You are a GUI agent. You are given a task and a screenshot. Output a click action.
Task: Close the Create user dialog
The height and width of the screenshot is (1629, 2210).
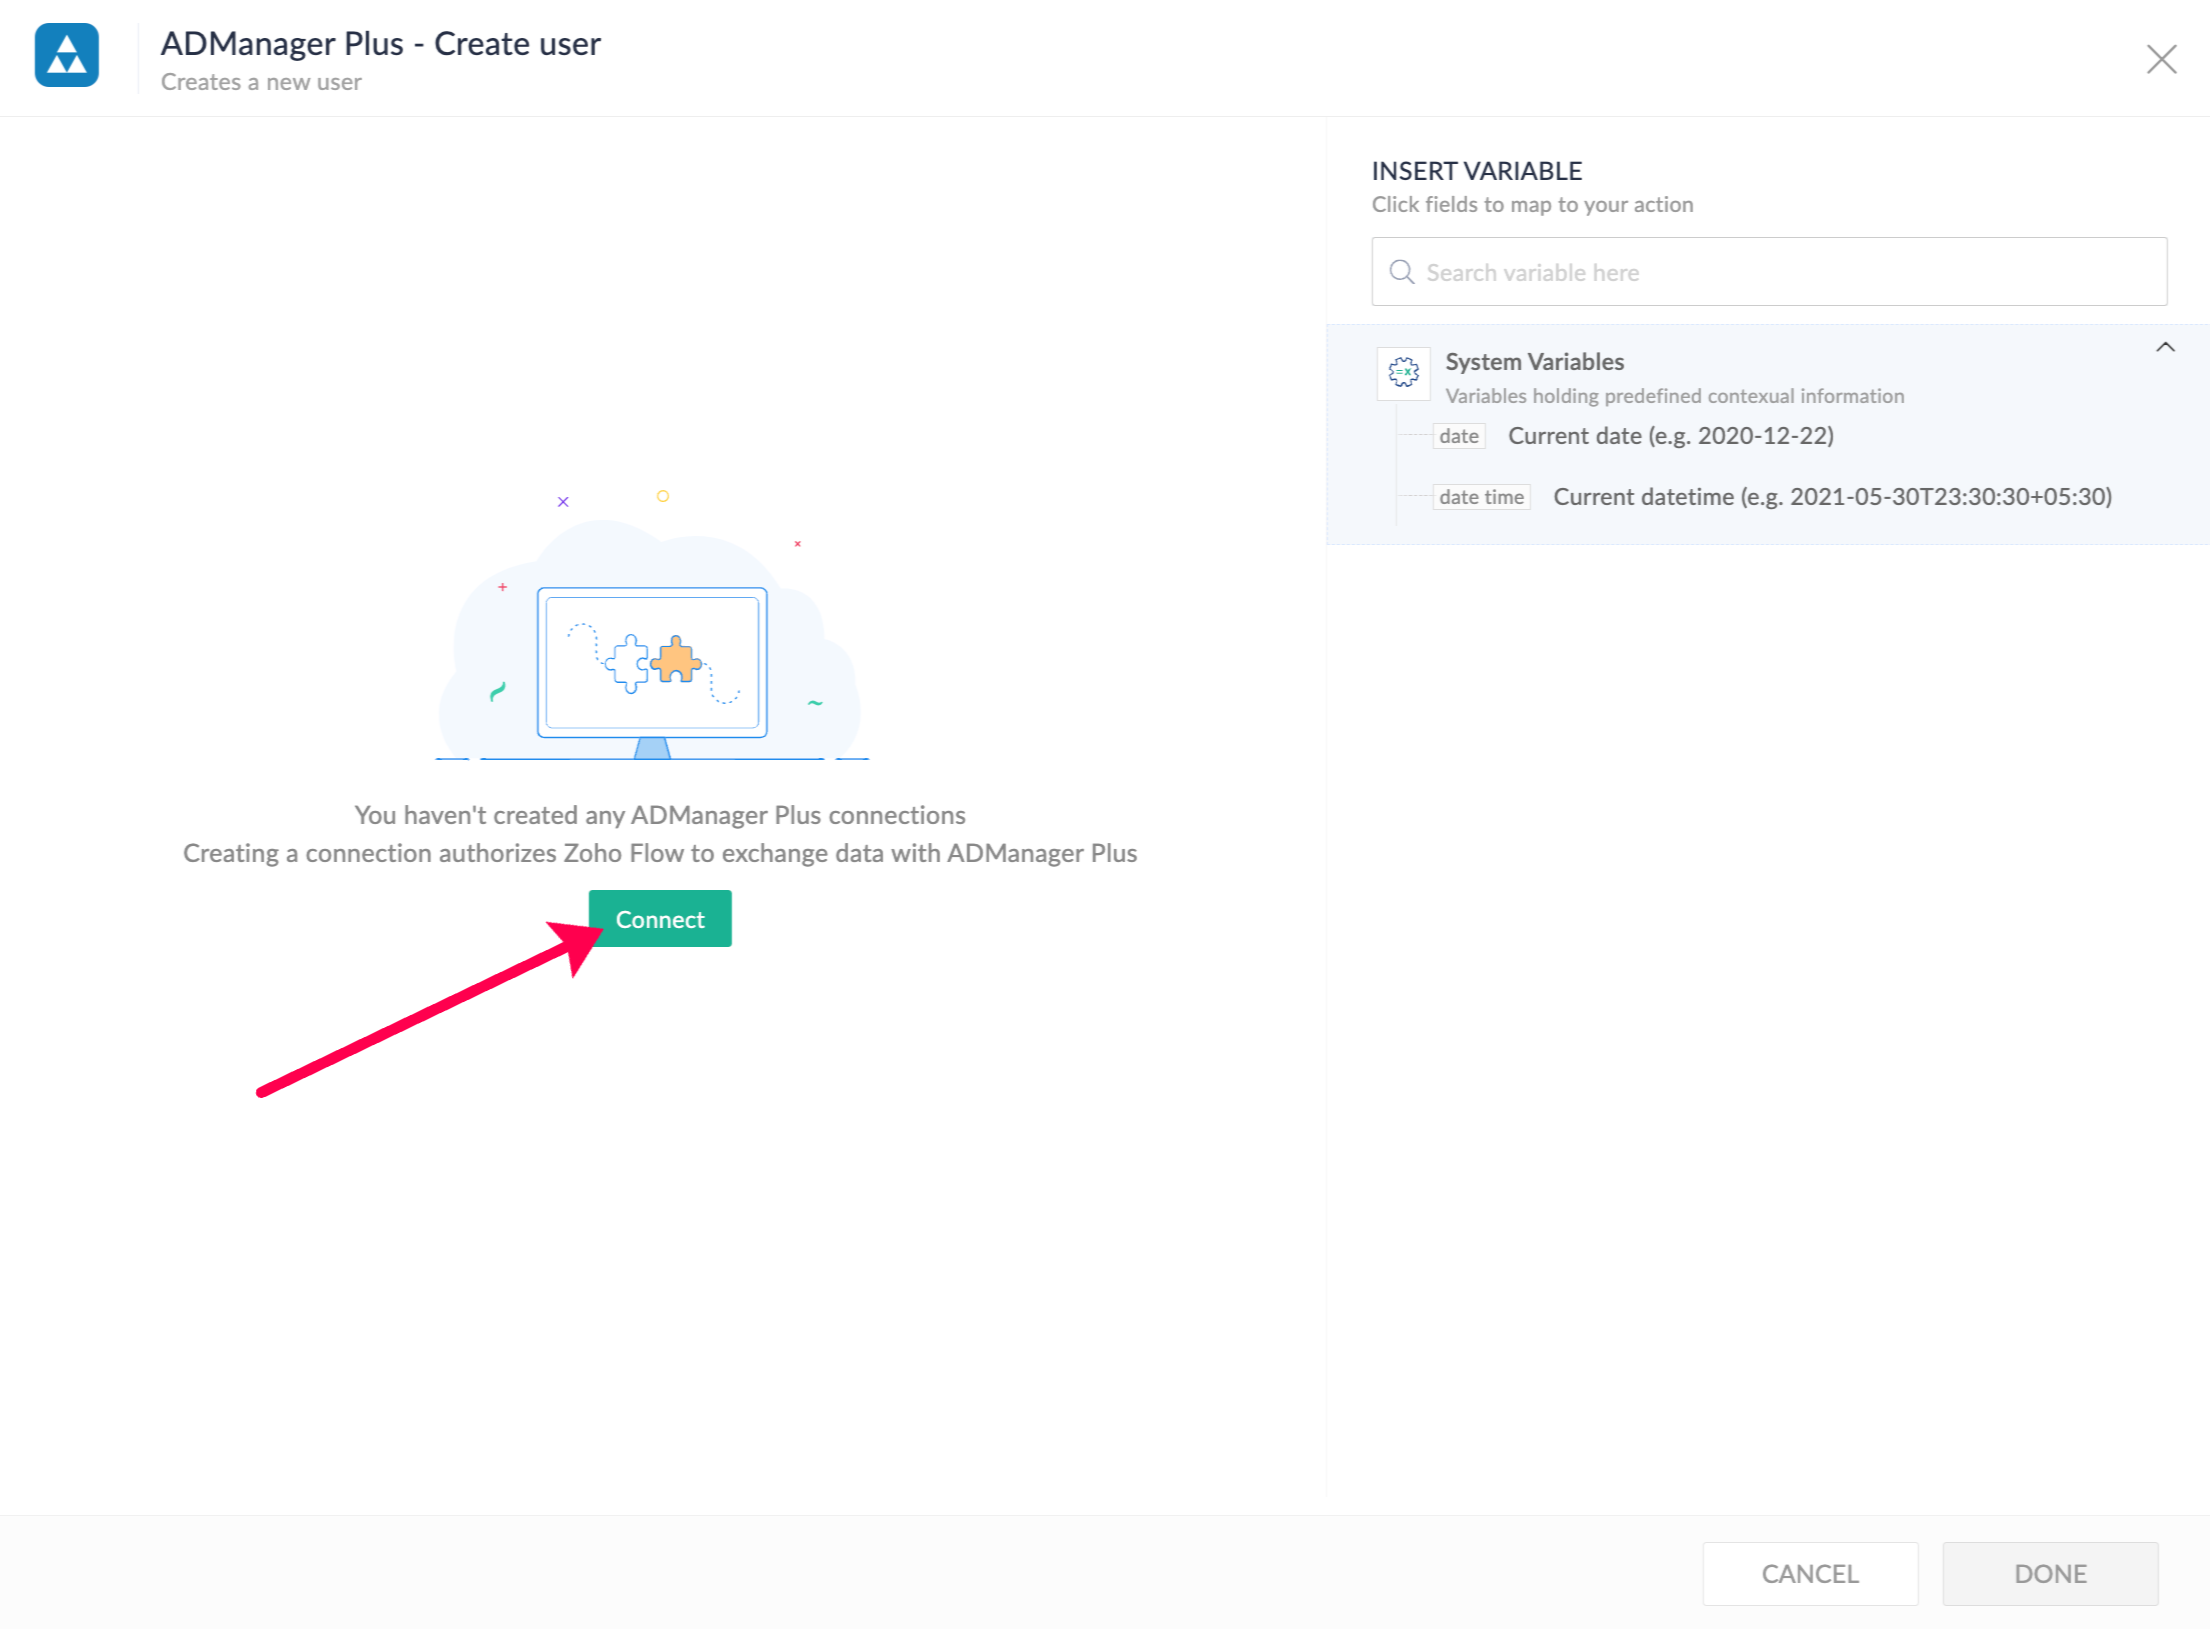[x=2161, y=59]
